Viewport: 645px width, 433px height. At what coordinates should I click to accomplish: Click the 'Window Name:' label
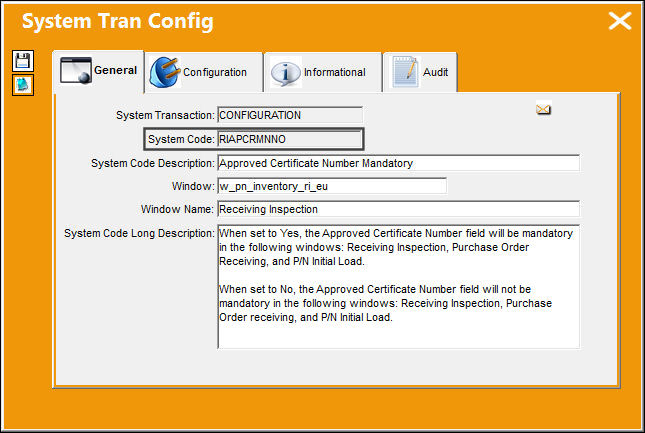pos(178,209)
